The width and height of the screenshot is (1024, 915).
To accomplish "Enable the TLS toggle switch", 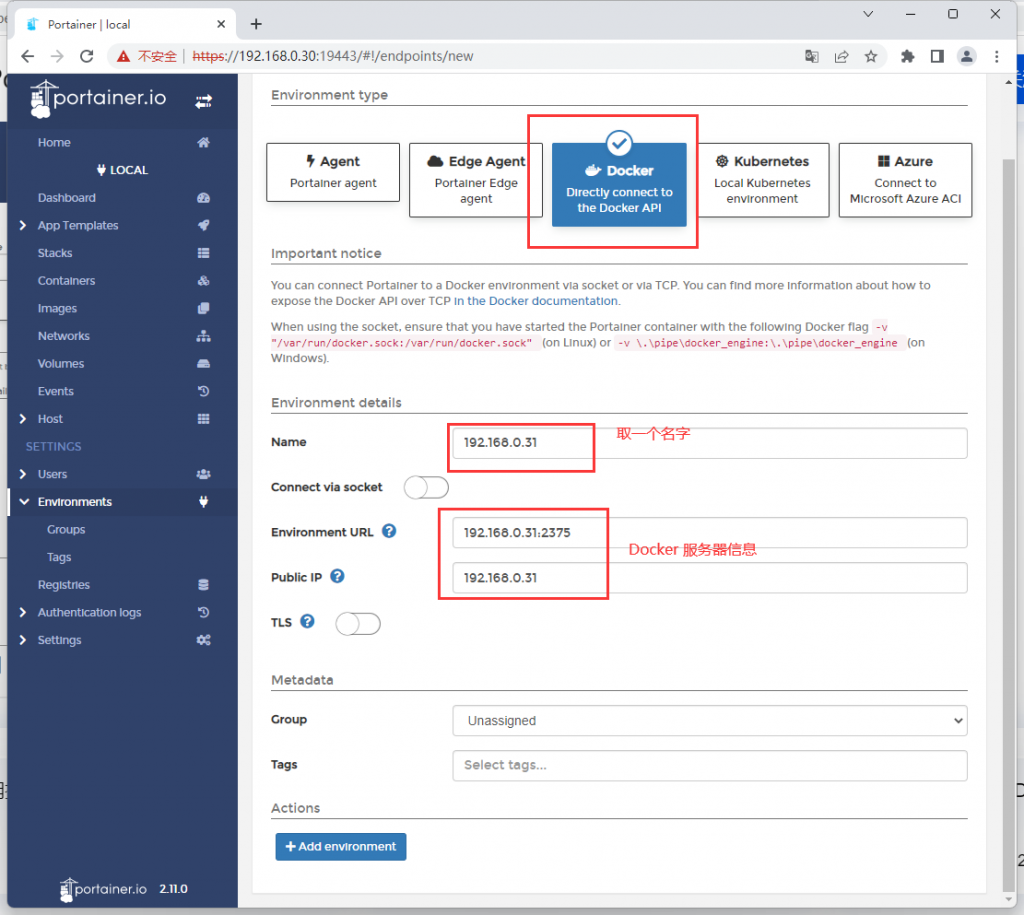I will click(358, 624).
